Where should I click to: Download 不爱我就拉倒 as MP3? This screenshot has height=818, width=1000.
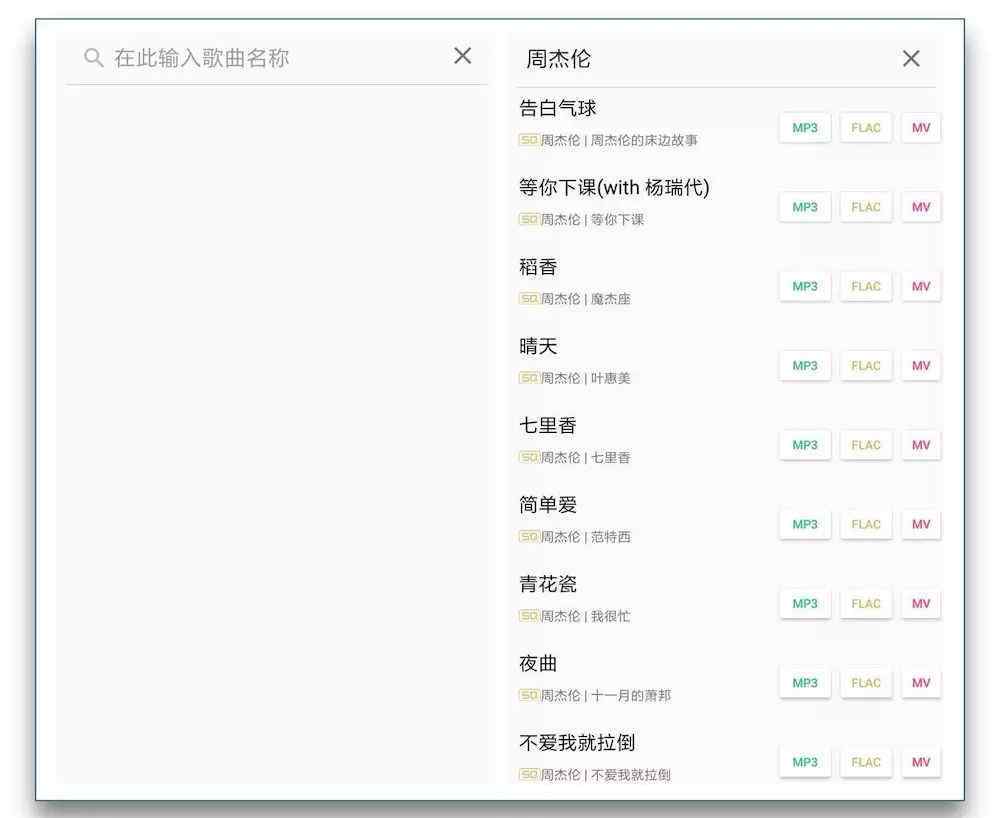point(805,762)
